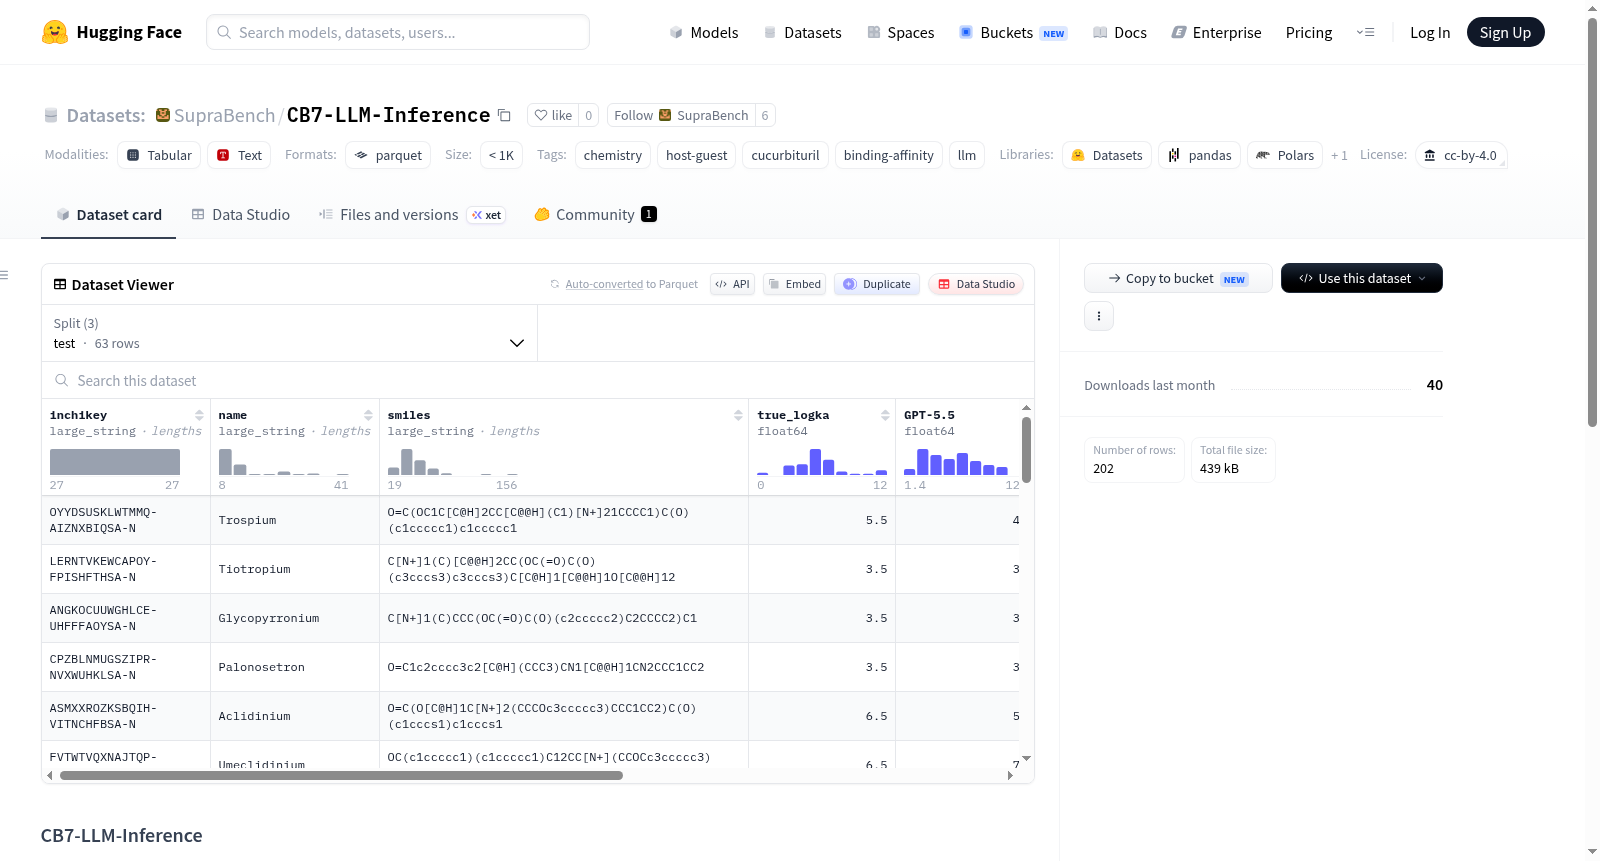Image resolution: width=1600 pixels, height=861 pixels.
Task: Open the Spaces page
Action: pyautogui.click(x=900, y=32)
